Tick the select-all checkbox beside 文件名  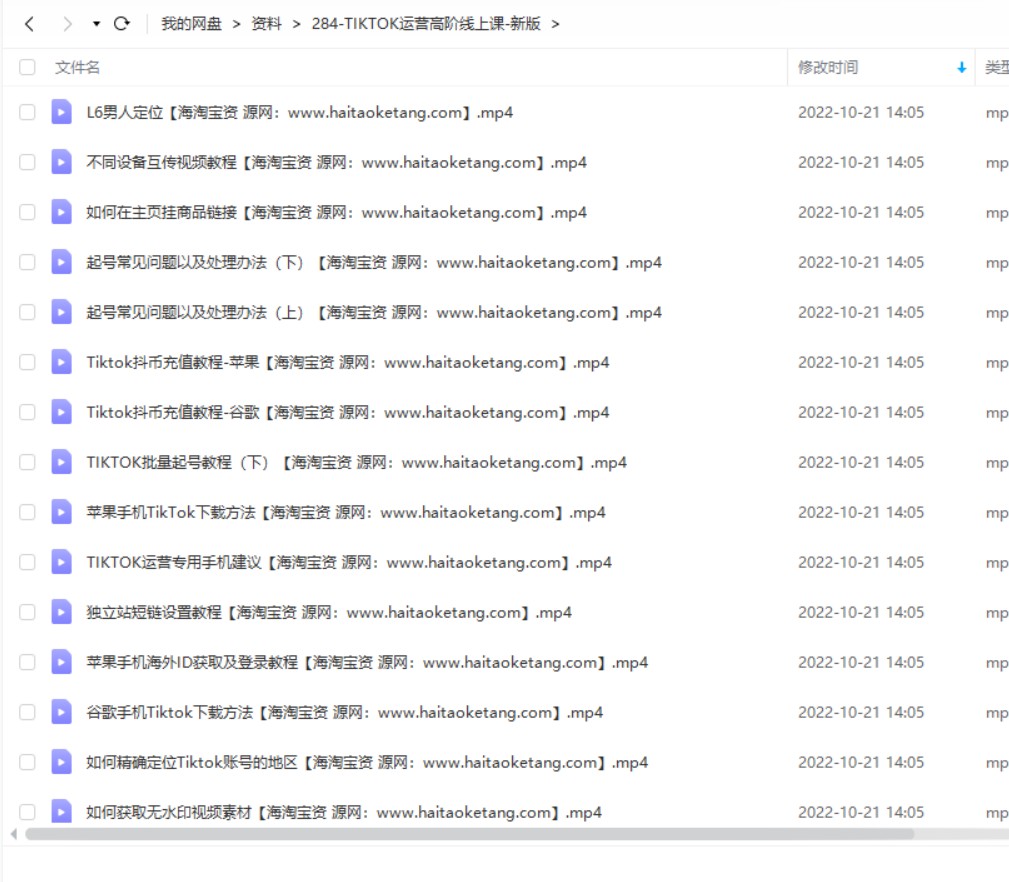pyautogui.click(x=27, y=67)
